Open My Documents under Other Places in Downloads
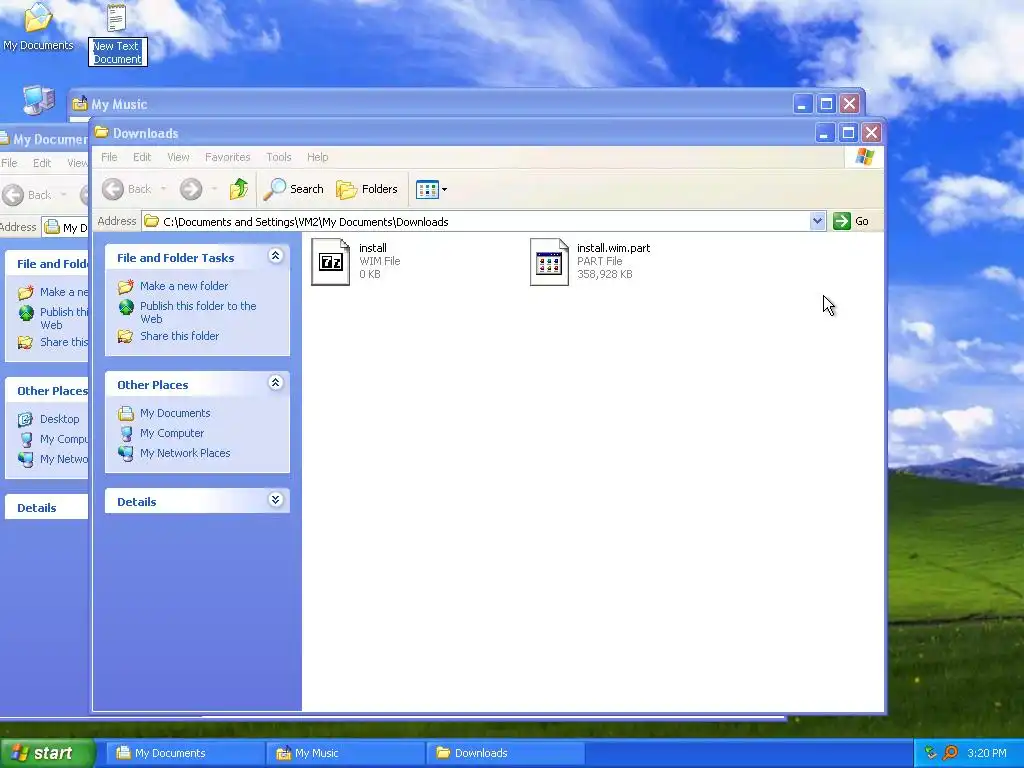 pyautogui.click(x=175, y=413)
